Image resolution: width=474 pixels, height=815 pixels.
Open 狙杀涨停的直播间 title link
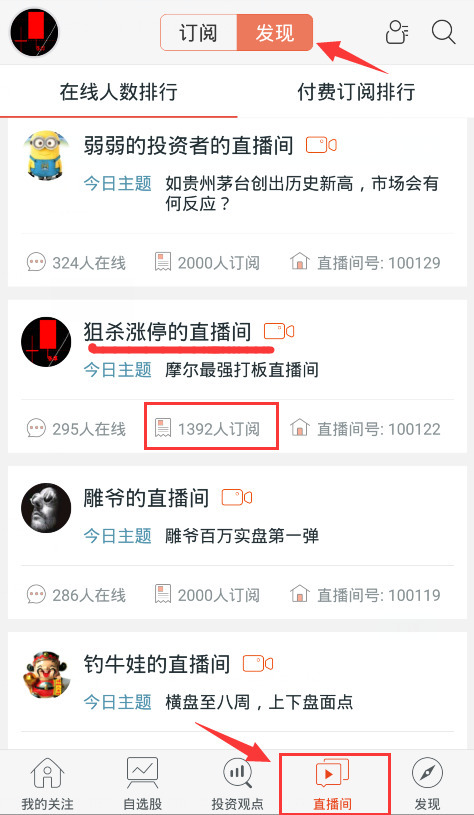pyautogui.click(x=167, y=332)
